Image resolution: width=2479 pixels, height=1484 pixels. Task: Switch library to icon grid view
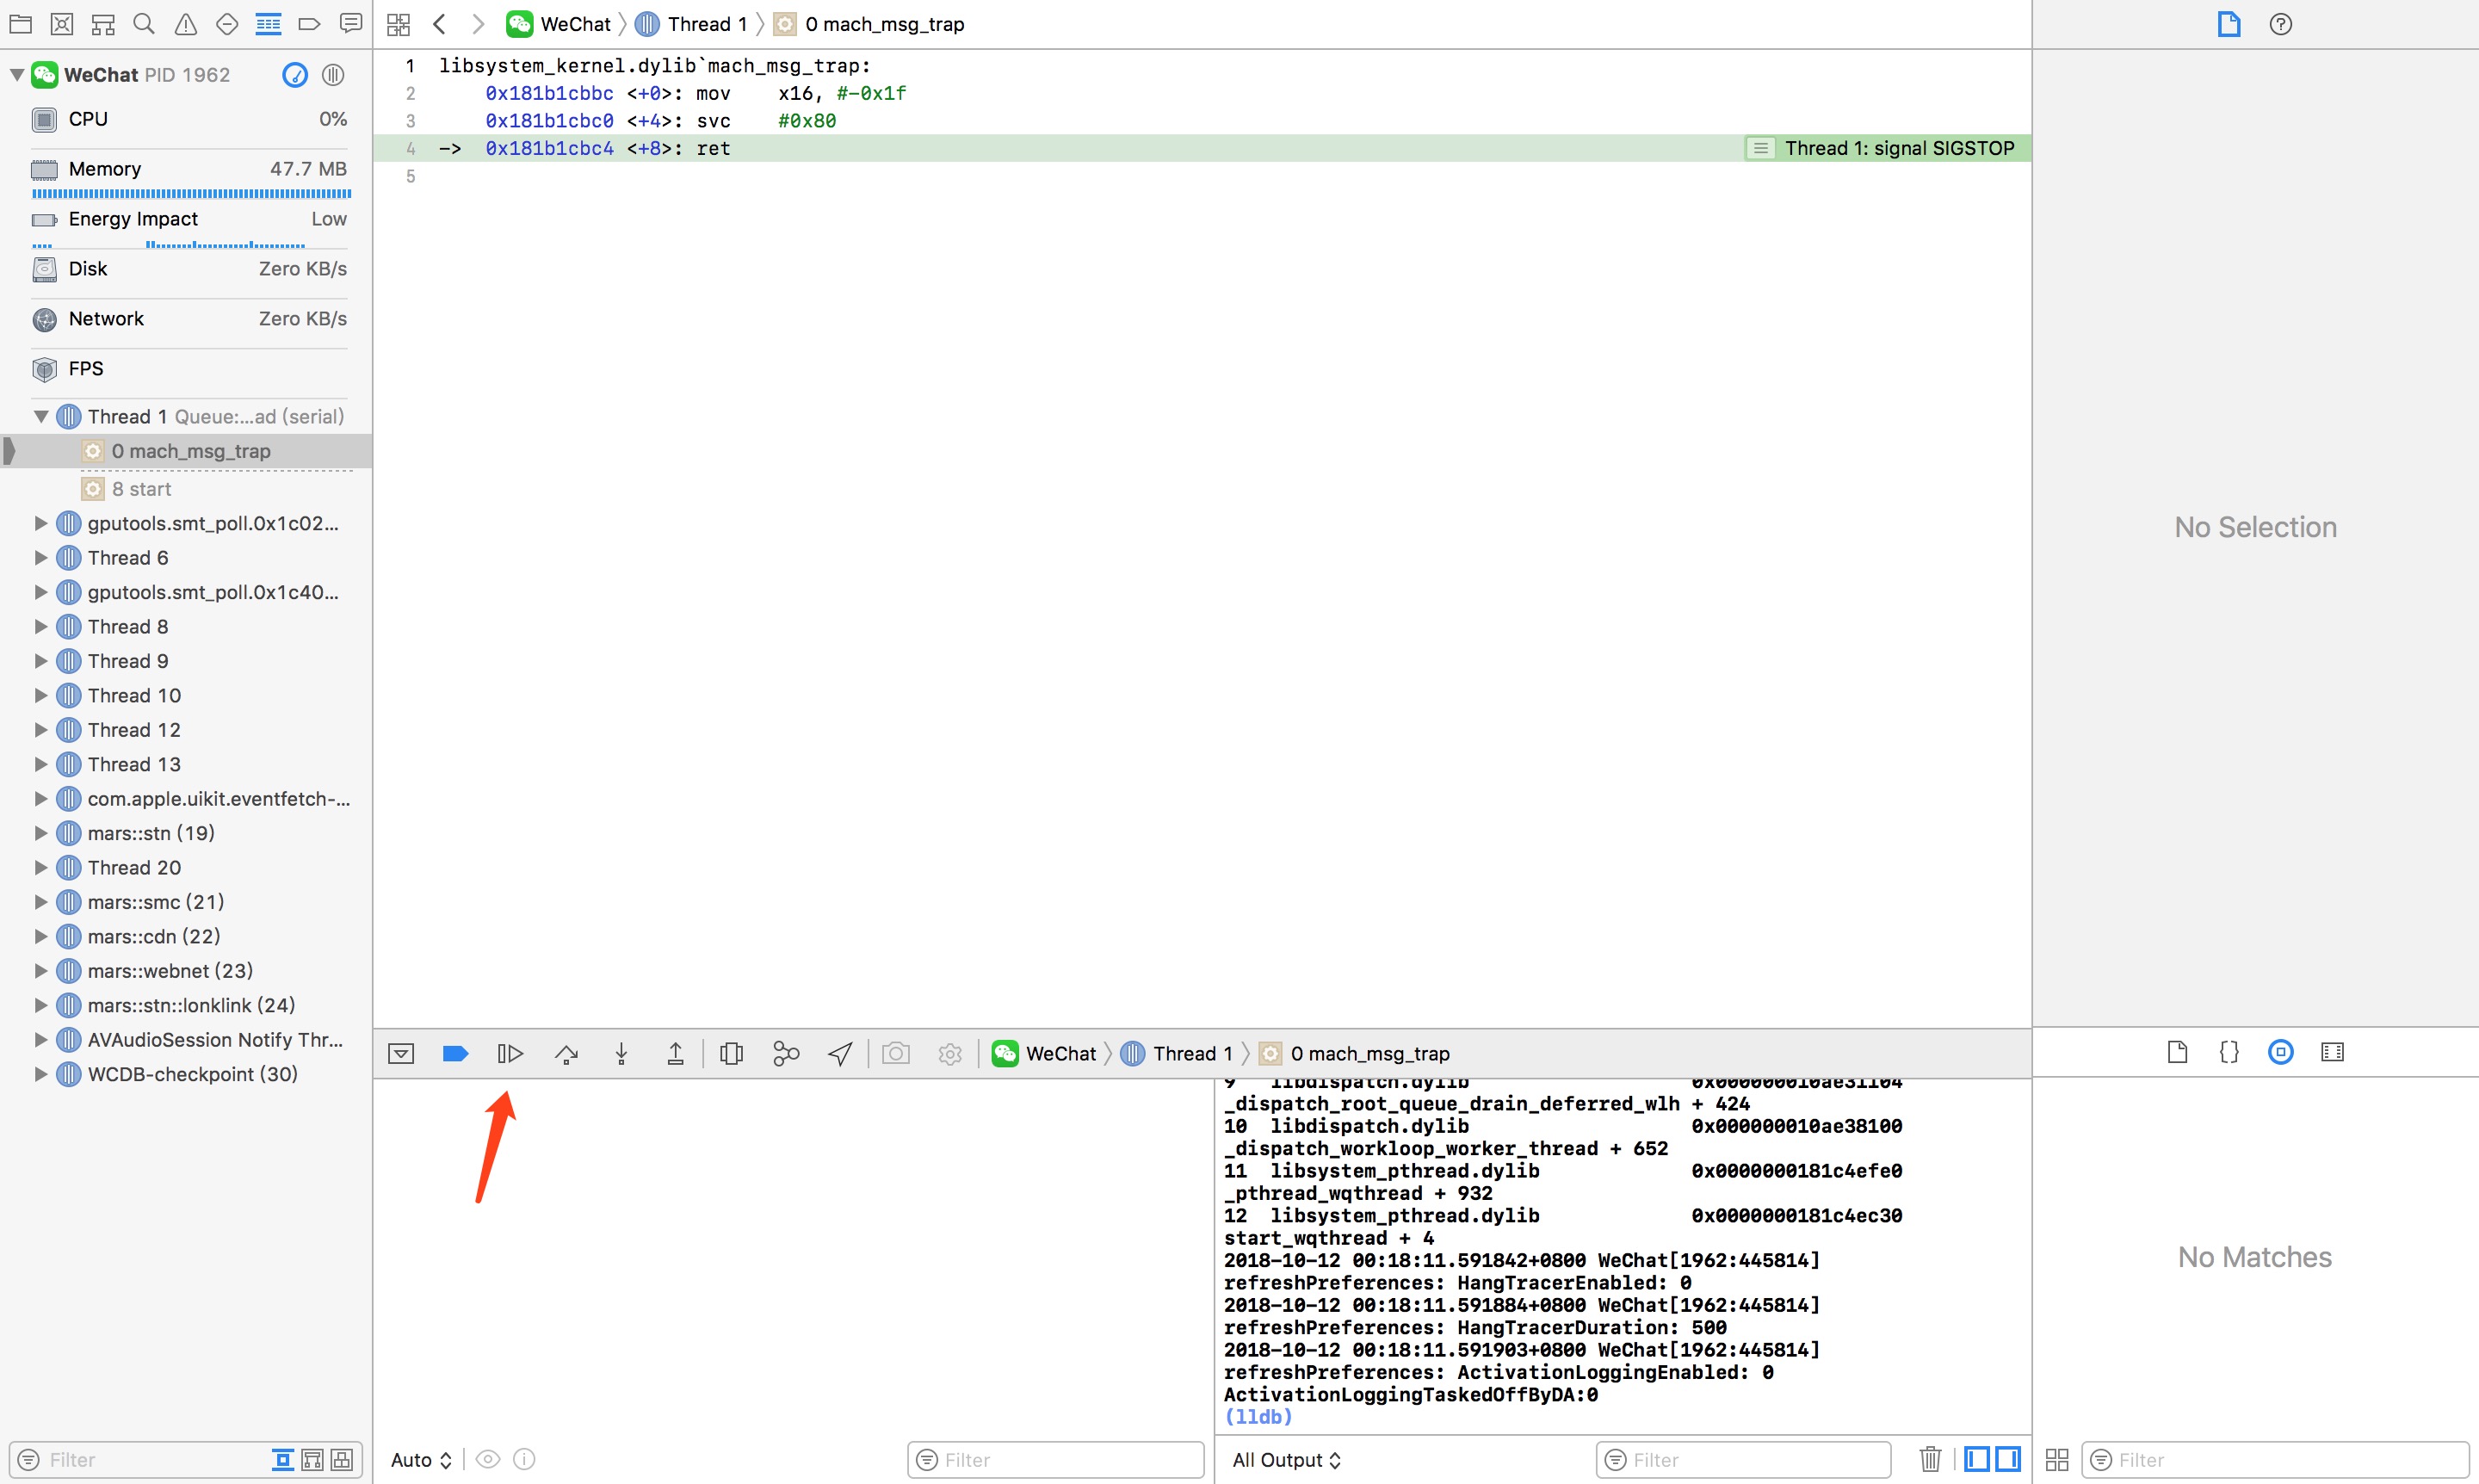pyautogui.click(x=2057, y=1460)
